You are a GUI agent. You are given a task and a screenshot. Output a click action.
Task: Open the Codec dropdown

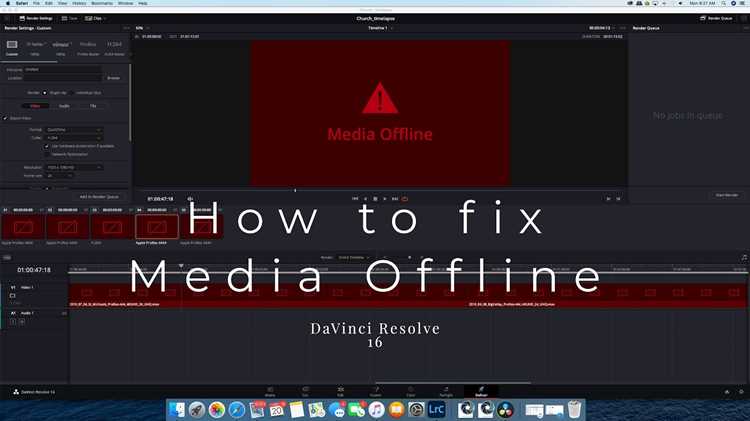(74, 138)
